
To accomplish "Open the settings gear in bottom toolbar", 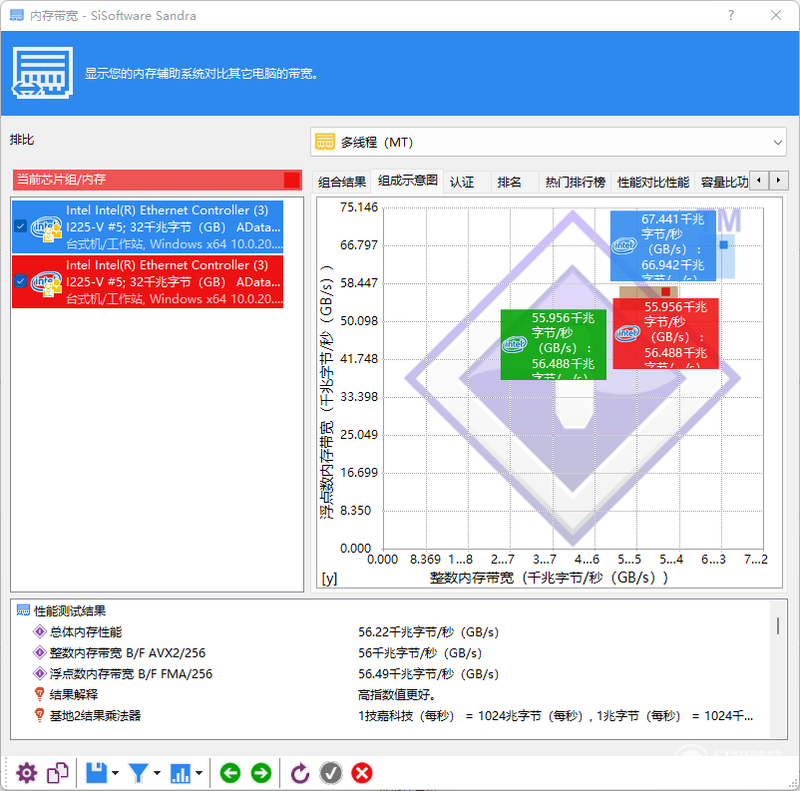I will coord(27,773).
